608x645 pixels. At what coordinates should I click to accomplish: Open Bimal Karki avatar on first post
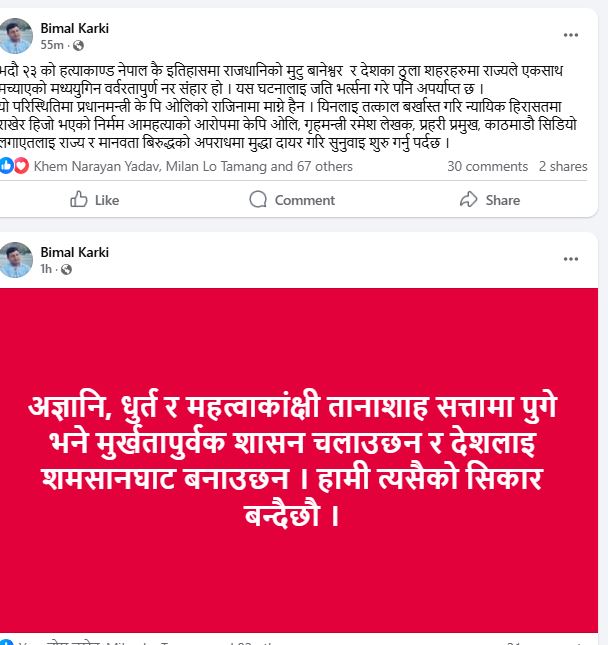[15, 36]
